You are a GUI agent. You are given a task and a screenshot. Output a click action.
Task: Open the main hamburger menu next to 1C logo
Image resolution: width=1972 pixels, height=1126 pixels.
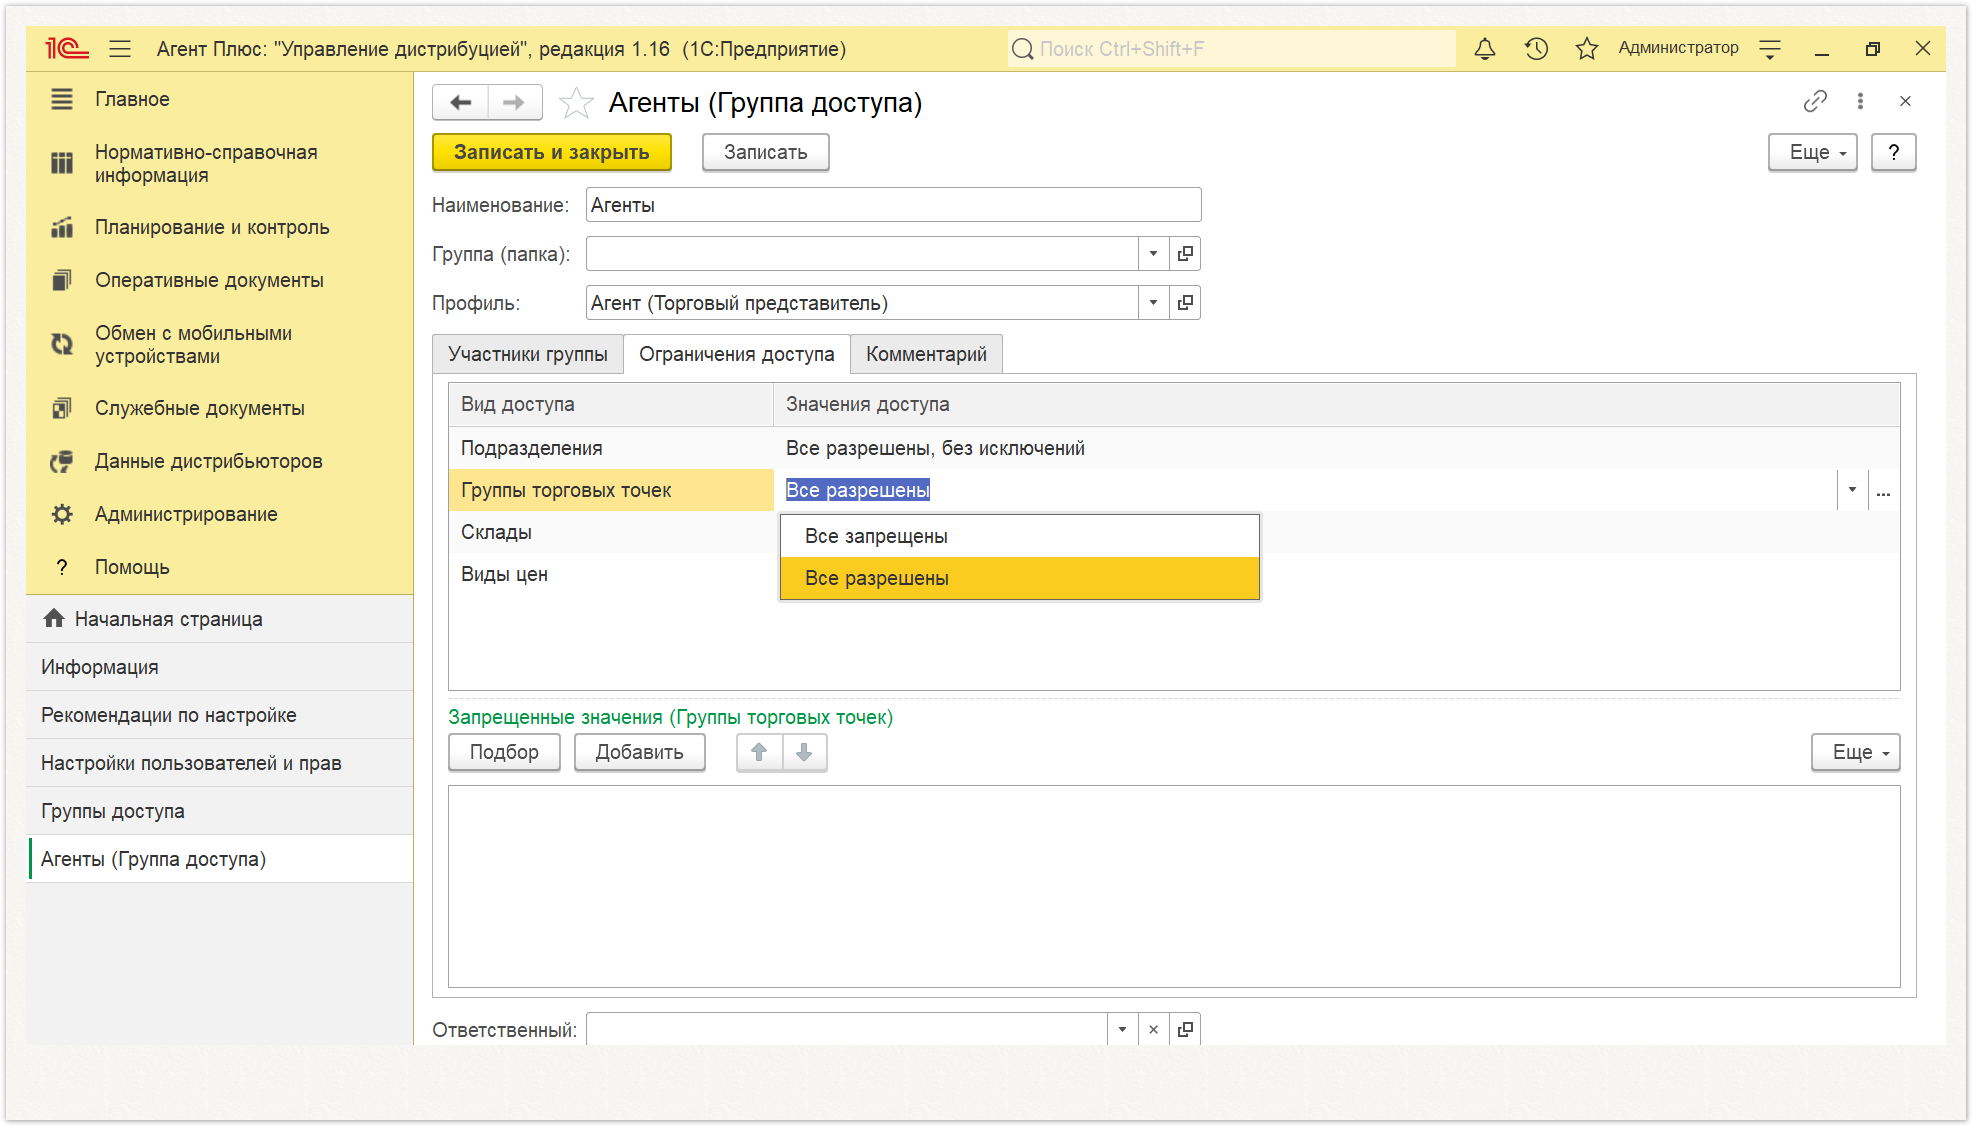click(120, 49)
